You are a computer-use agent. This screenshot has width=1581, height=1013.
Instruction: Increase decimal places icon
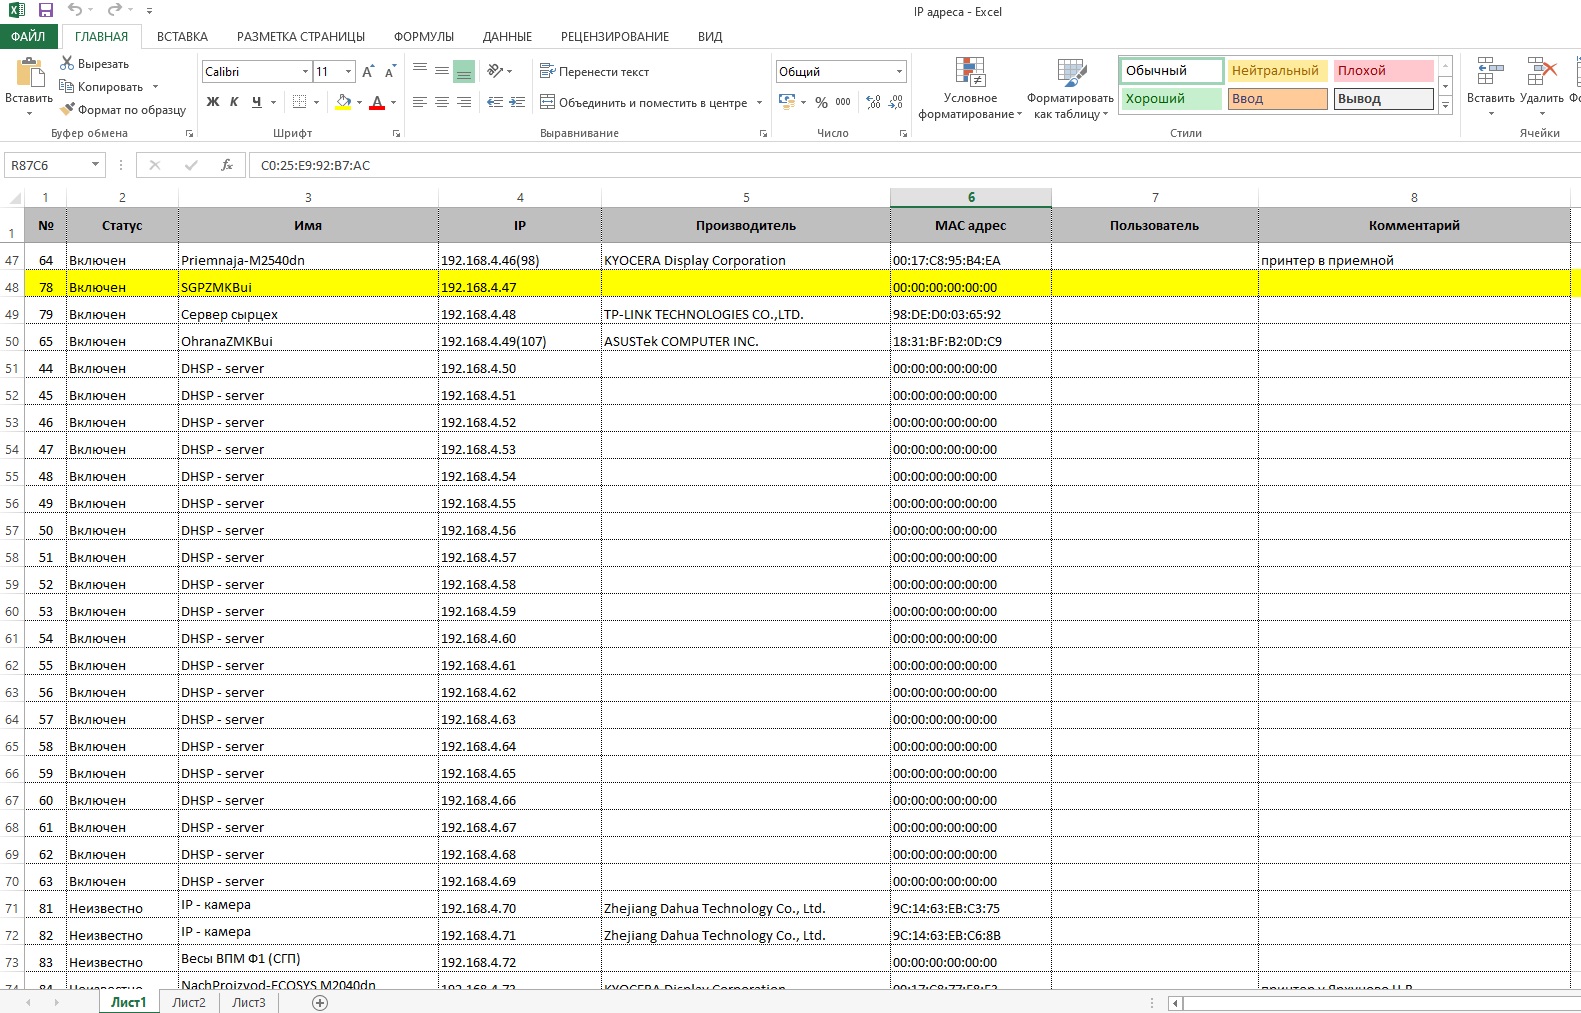[874, 102]
